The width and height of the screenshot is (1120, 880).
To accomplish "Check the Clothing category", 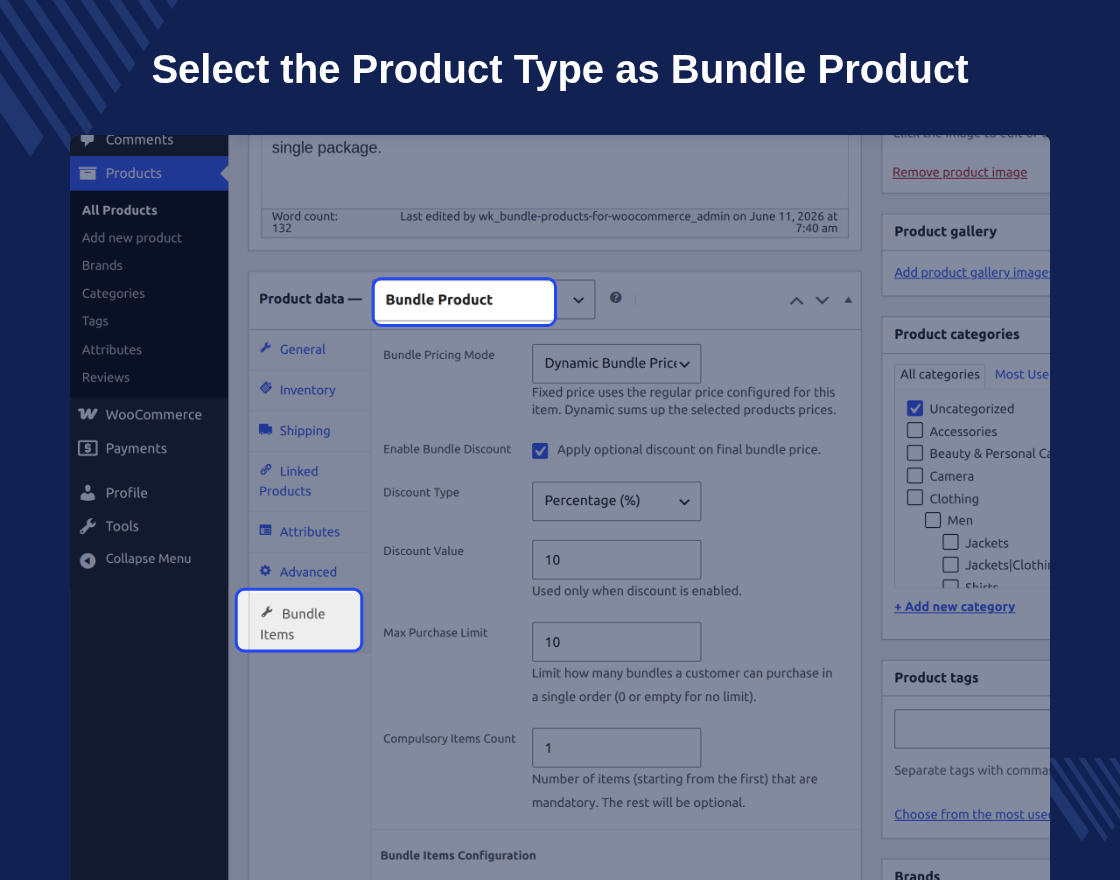I will tap(915, 497).
